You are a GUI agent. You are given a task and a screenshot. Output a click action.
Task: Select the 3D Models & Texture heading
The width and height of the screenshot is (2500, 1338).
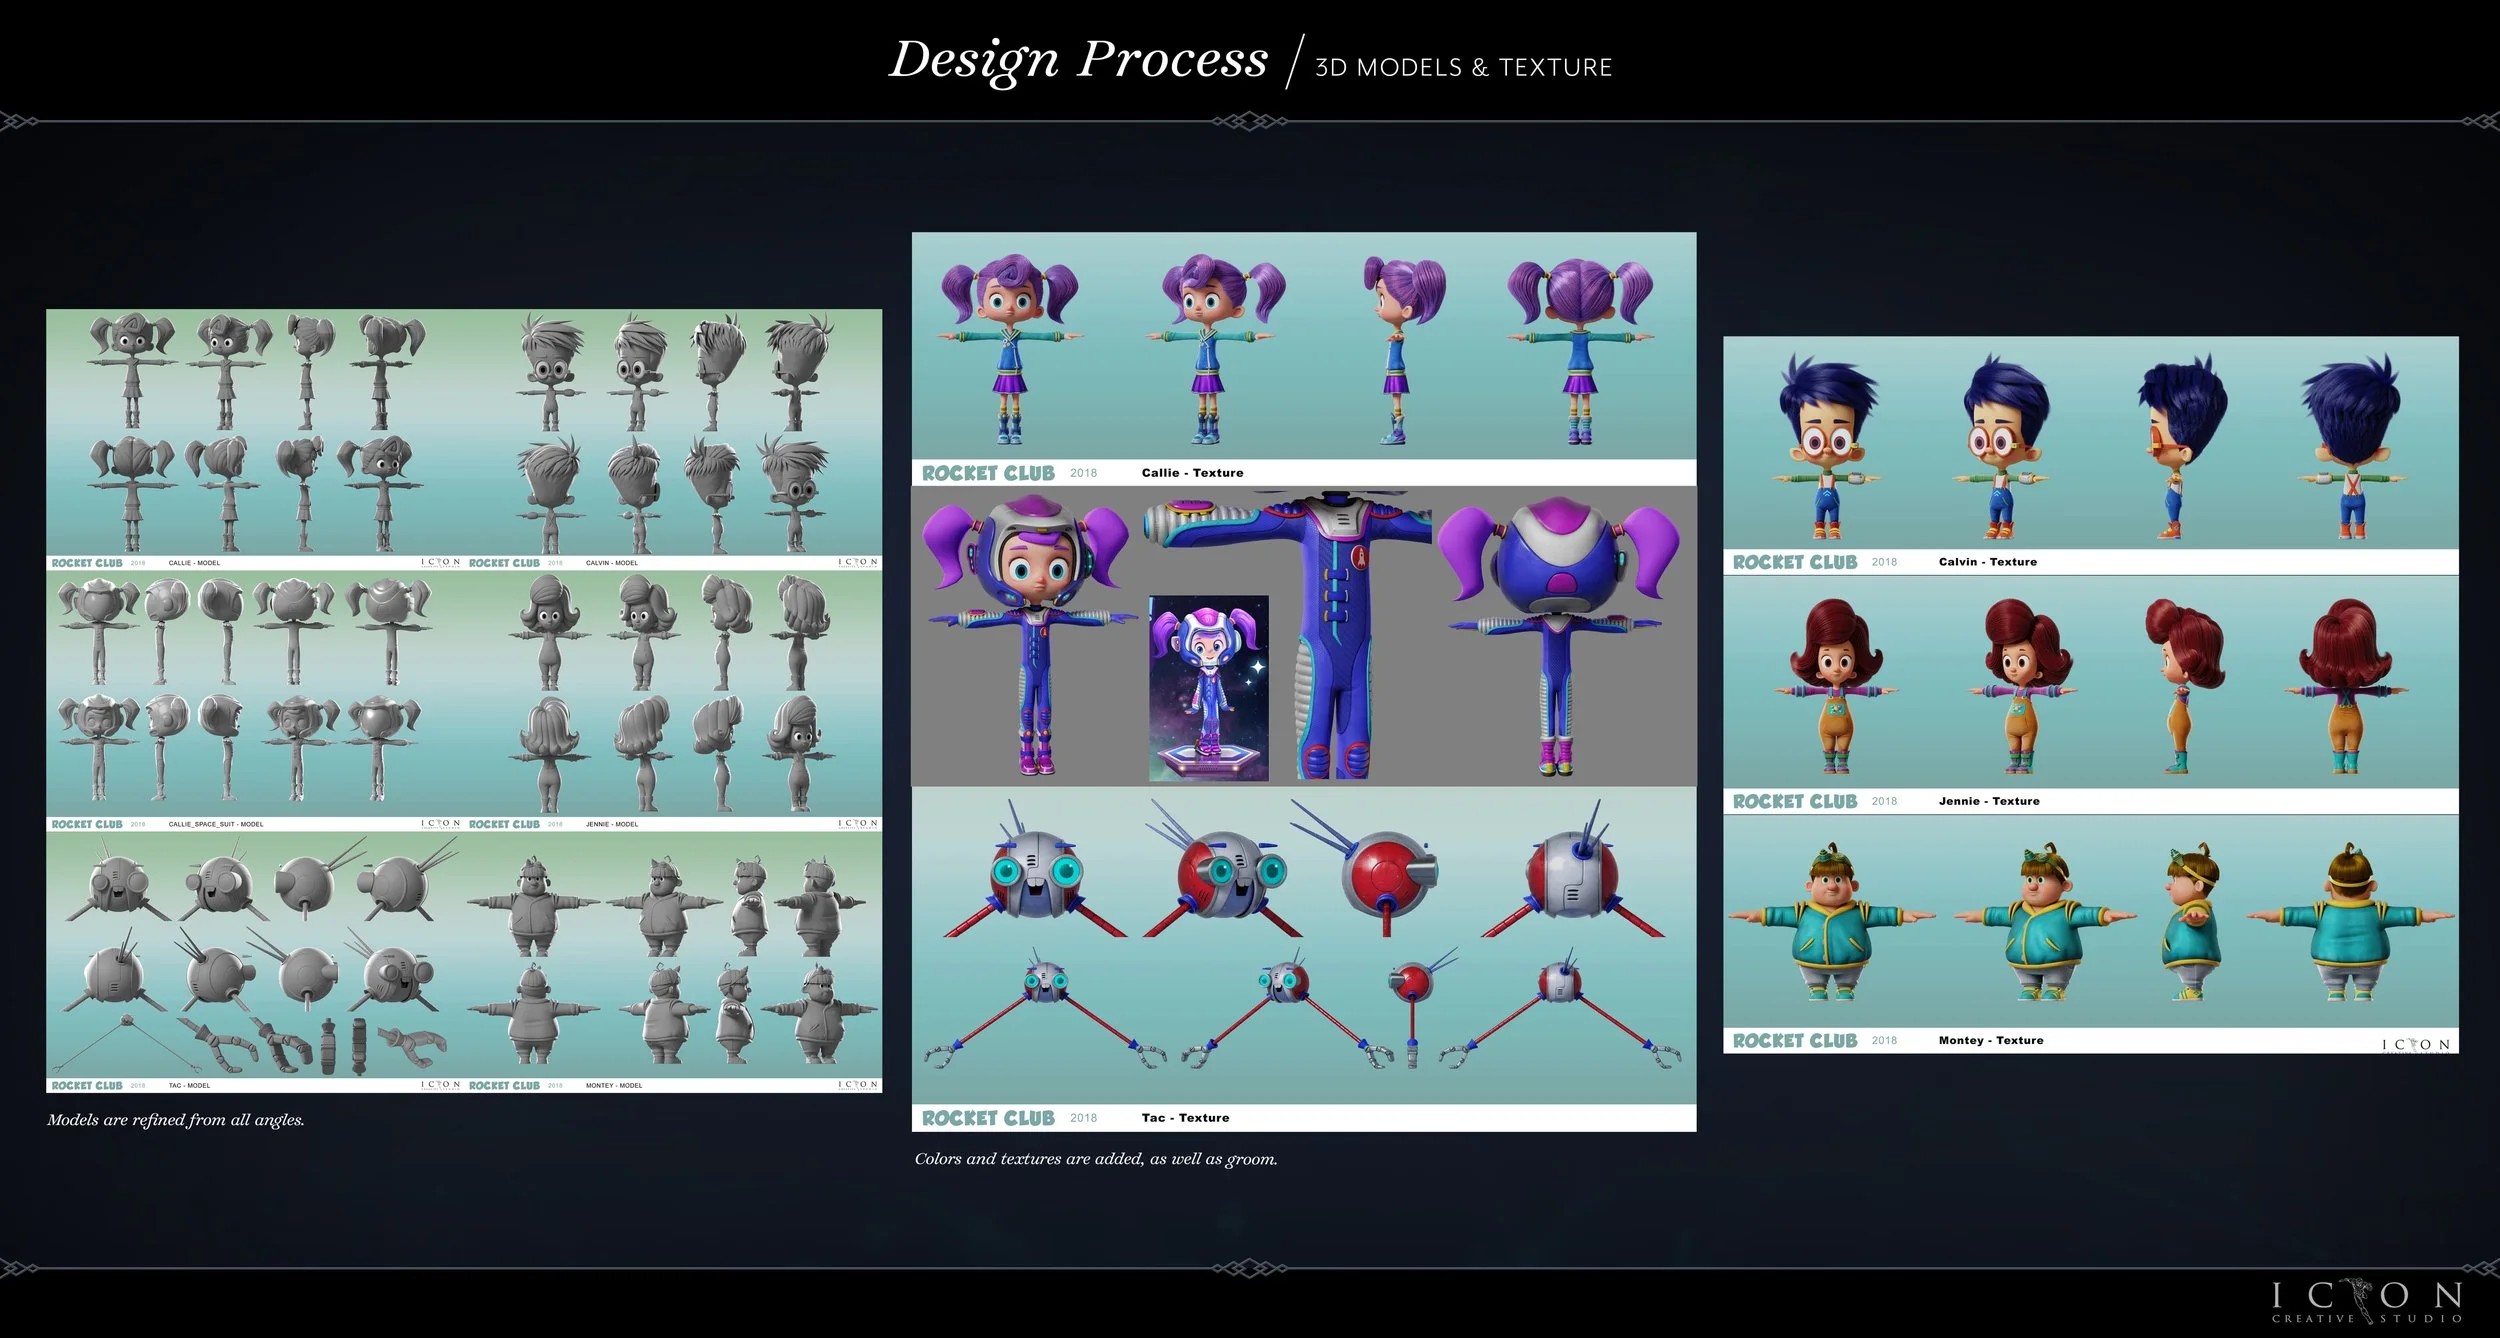(x=1464, y=68)
